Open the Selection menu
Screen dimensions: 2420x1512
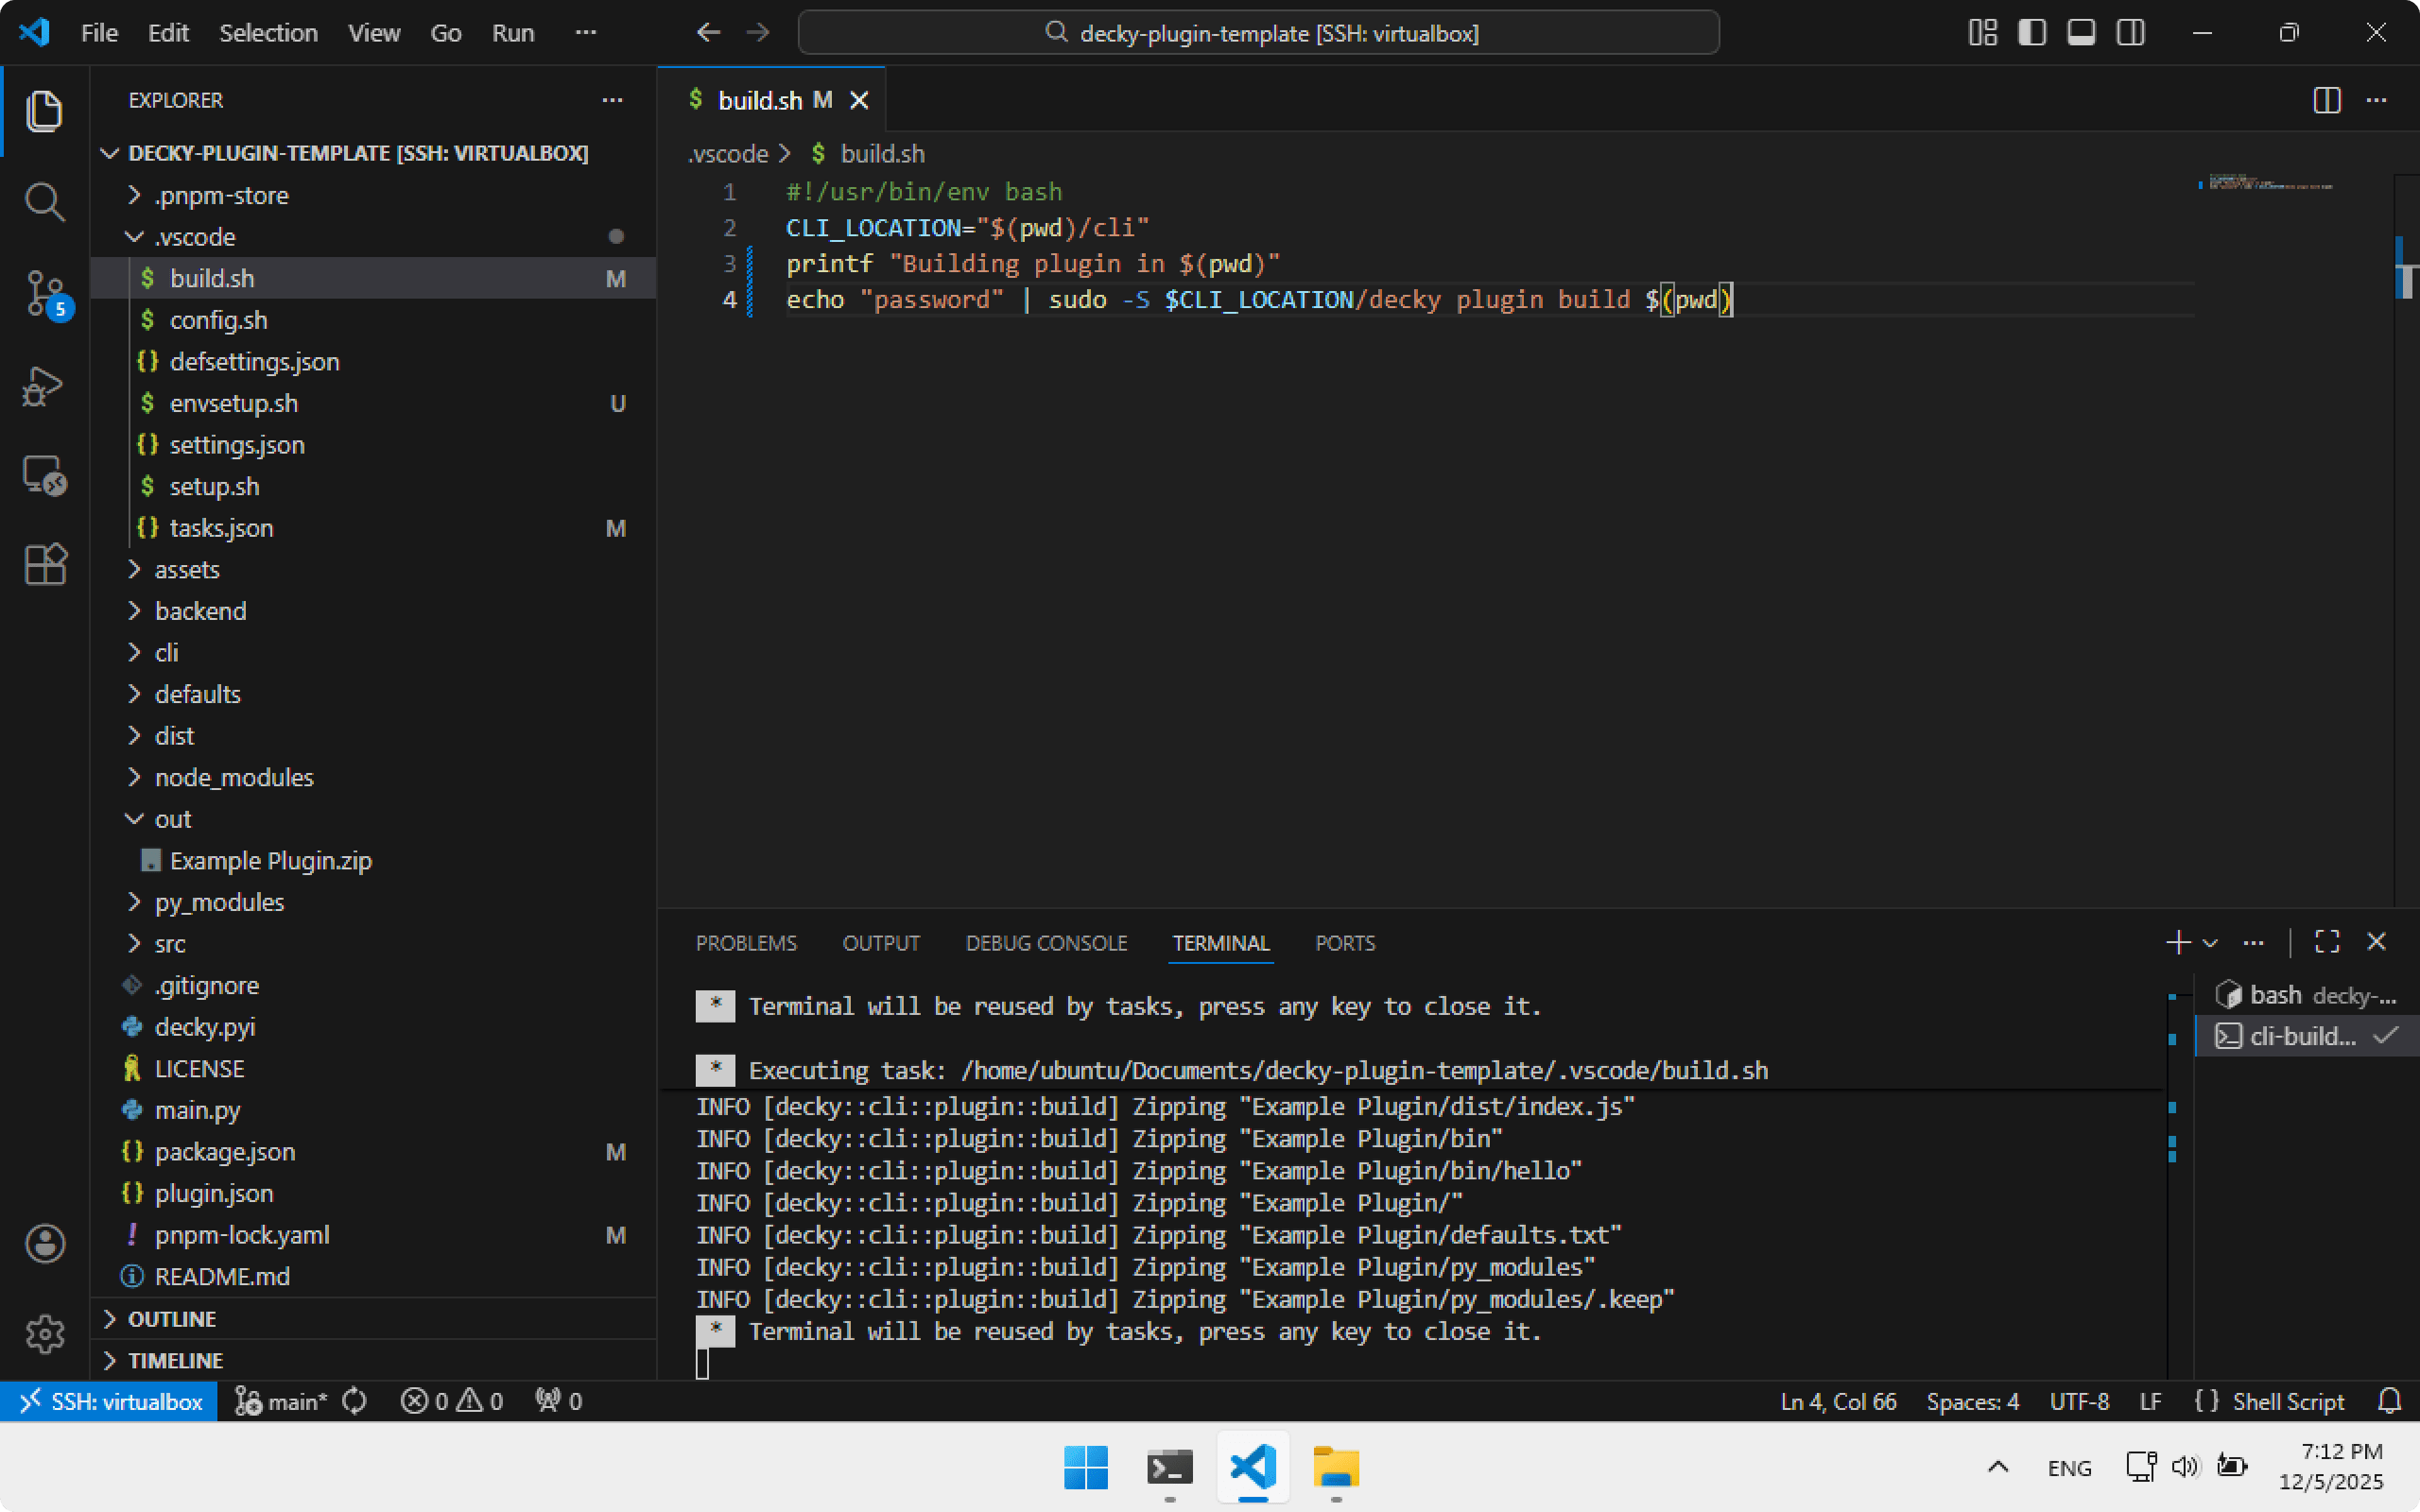point(268,33)
